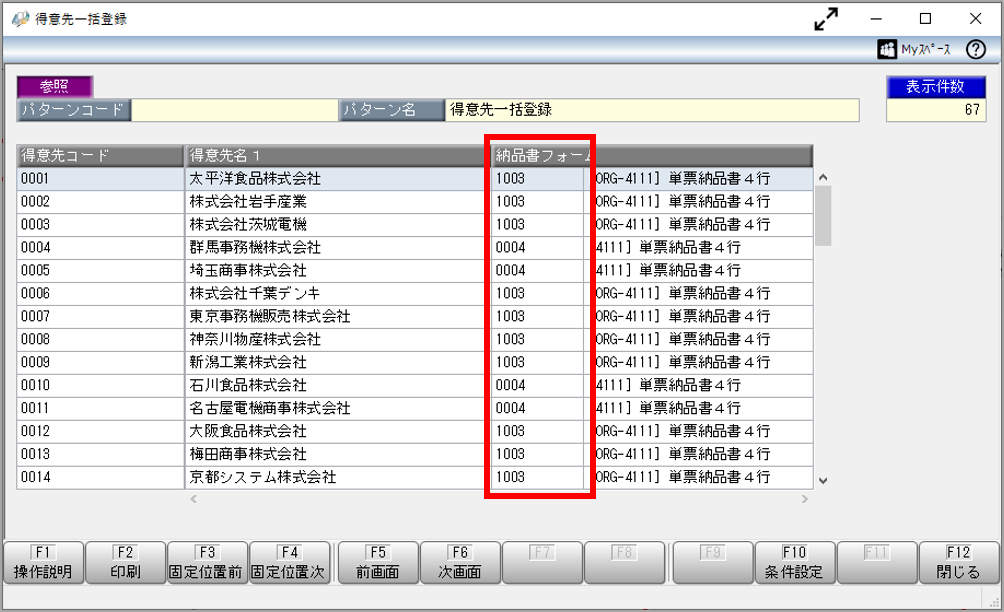Click form code 0004 in row 0010
Image resolution: width=1004 pixels, height=612 pixels.
[537, 385]
